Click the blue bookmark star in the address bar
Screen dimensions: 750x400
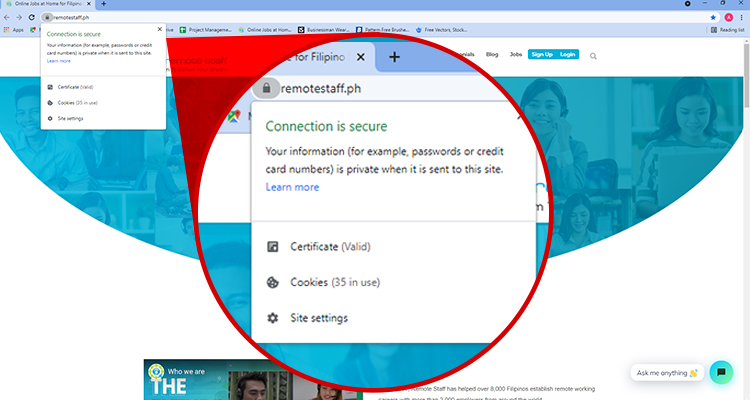click(x=713, y=17)
